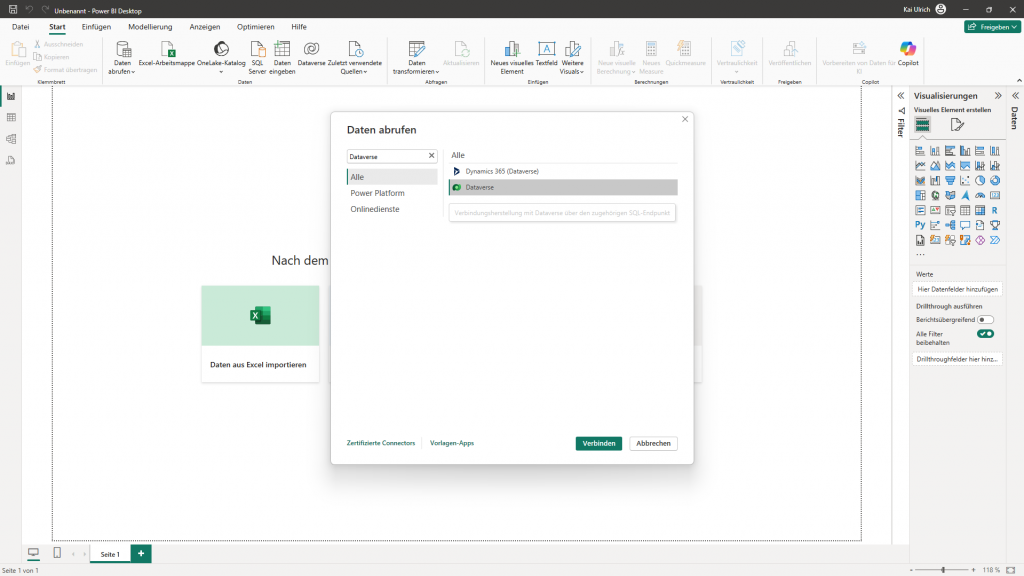
Task: Open the Modellierung ribbon tab
Action: tap(150, 27)
